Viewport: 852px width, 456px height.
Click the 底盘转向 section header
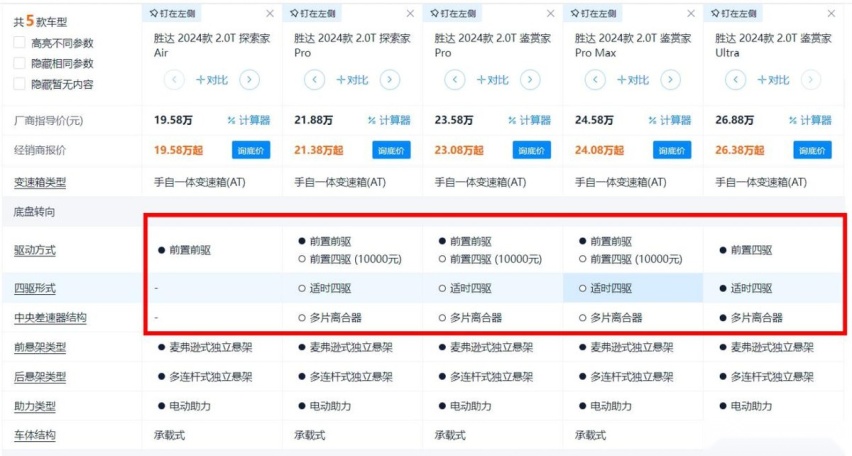pos(34,212)
